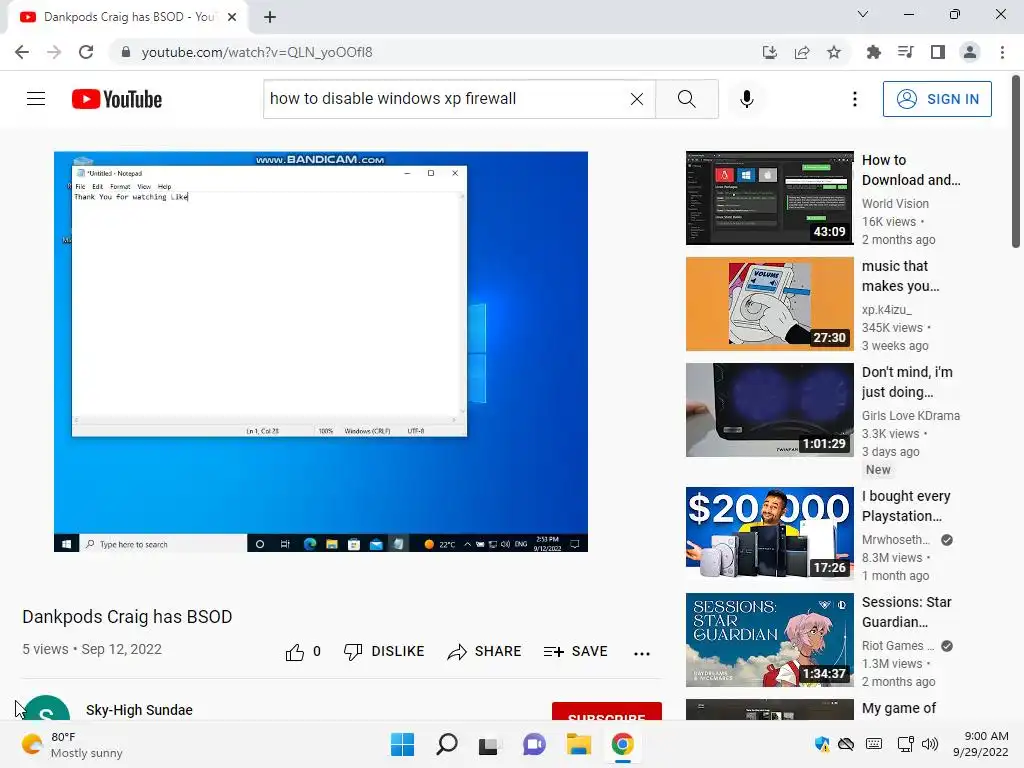1024x768 pixels.
Task: Click Chrome icon on taskbar
Action: tap(622, 744)
